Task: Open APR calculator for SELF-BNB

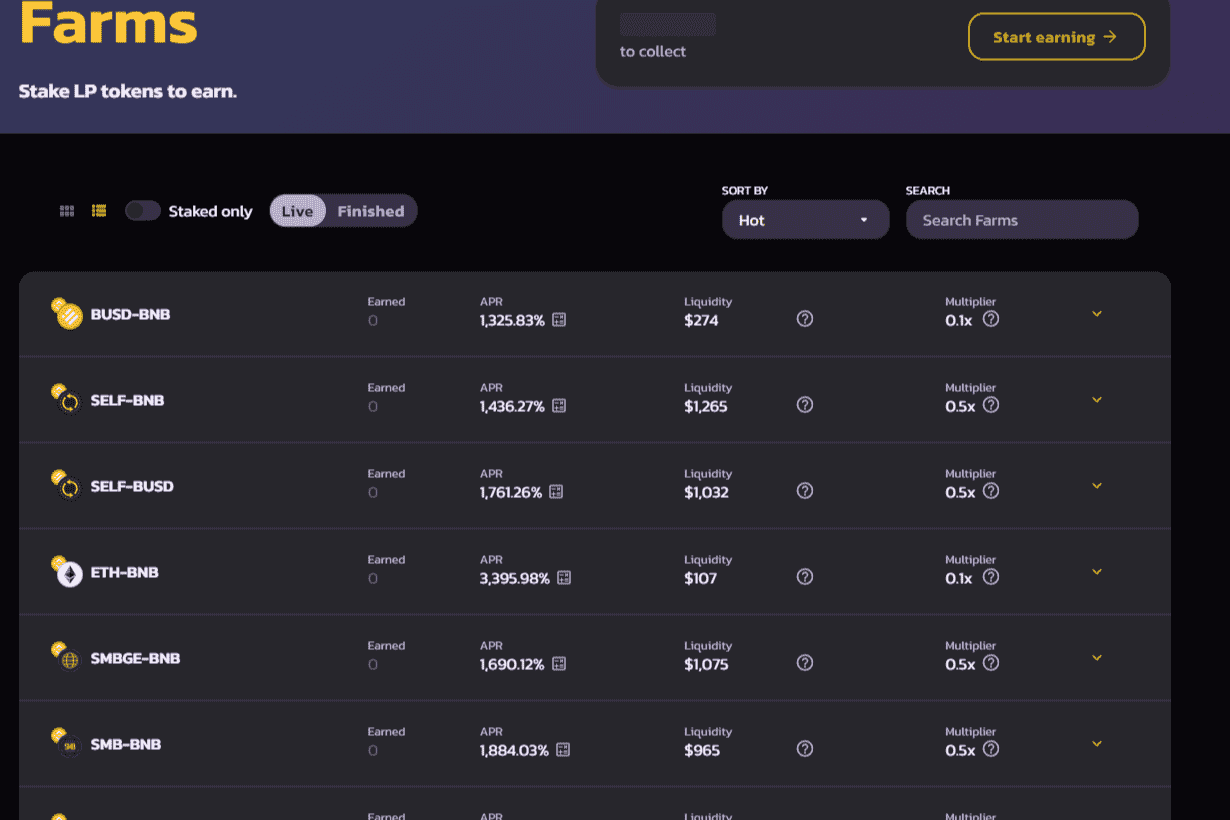Action: click(x=559, y=406)
